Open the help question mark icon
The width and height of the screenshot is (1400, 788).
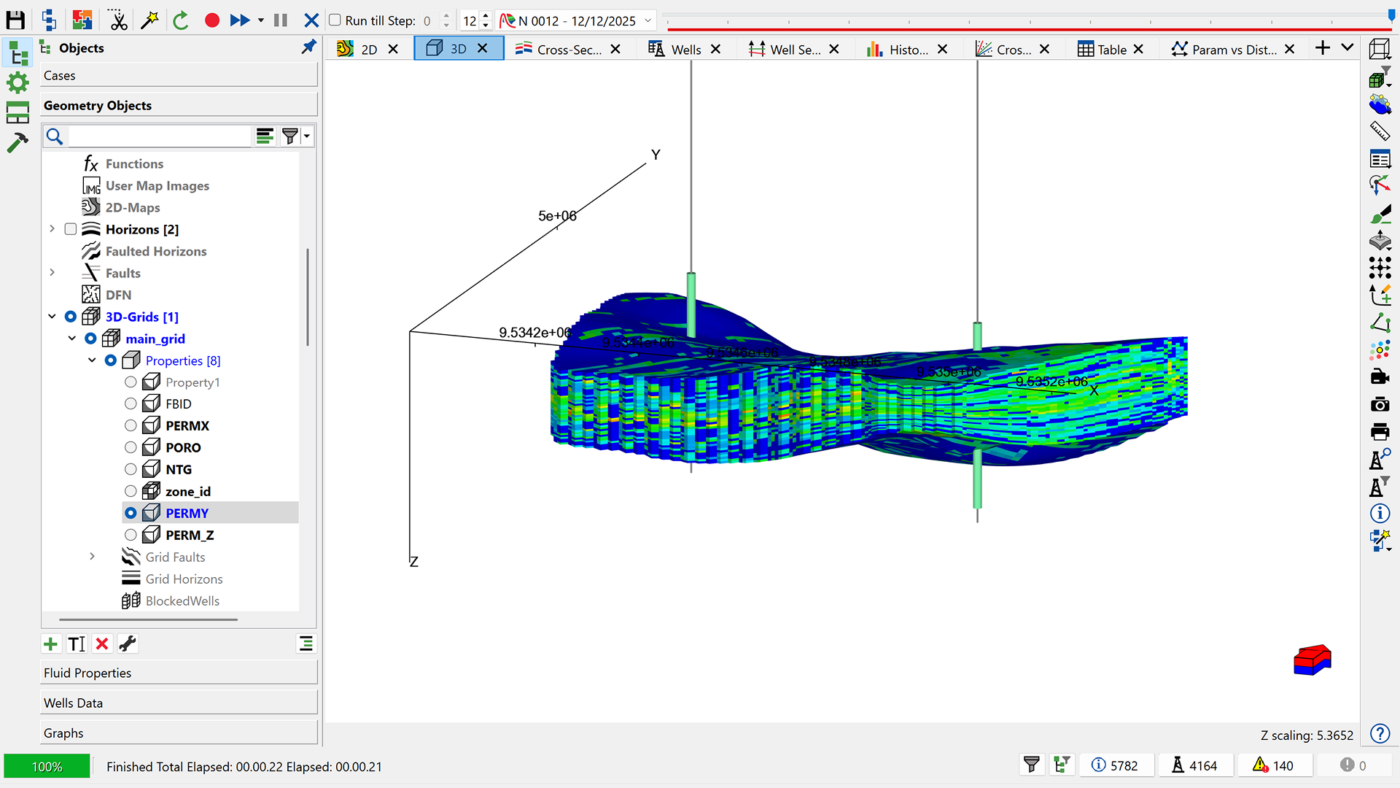(x=1380, y=735)
